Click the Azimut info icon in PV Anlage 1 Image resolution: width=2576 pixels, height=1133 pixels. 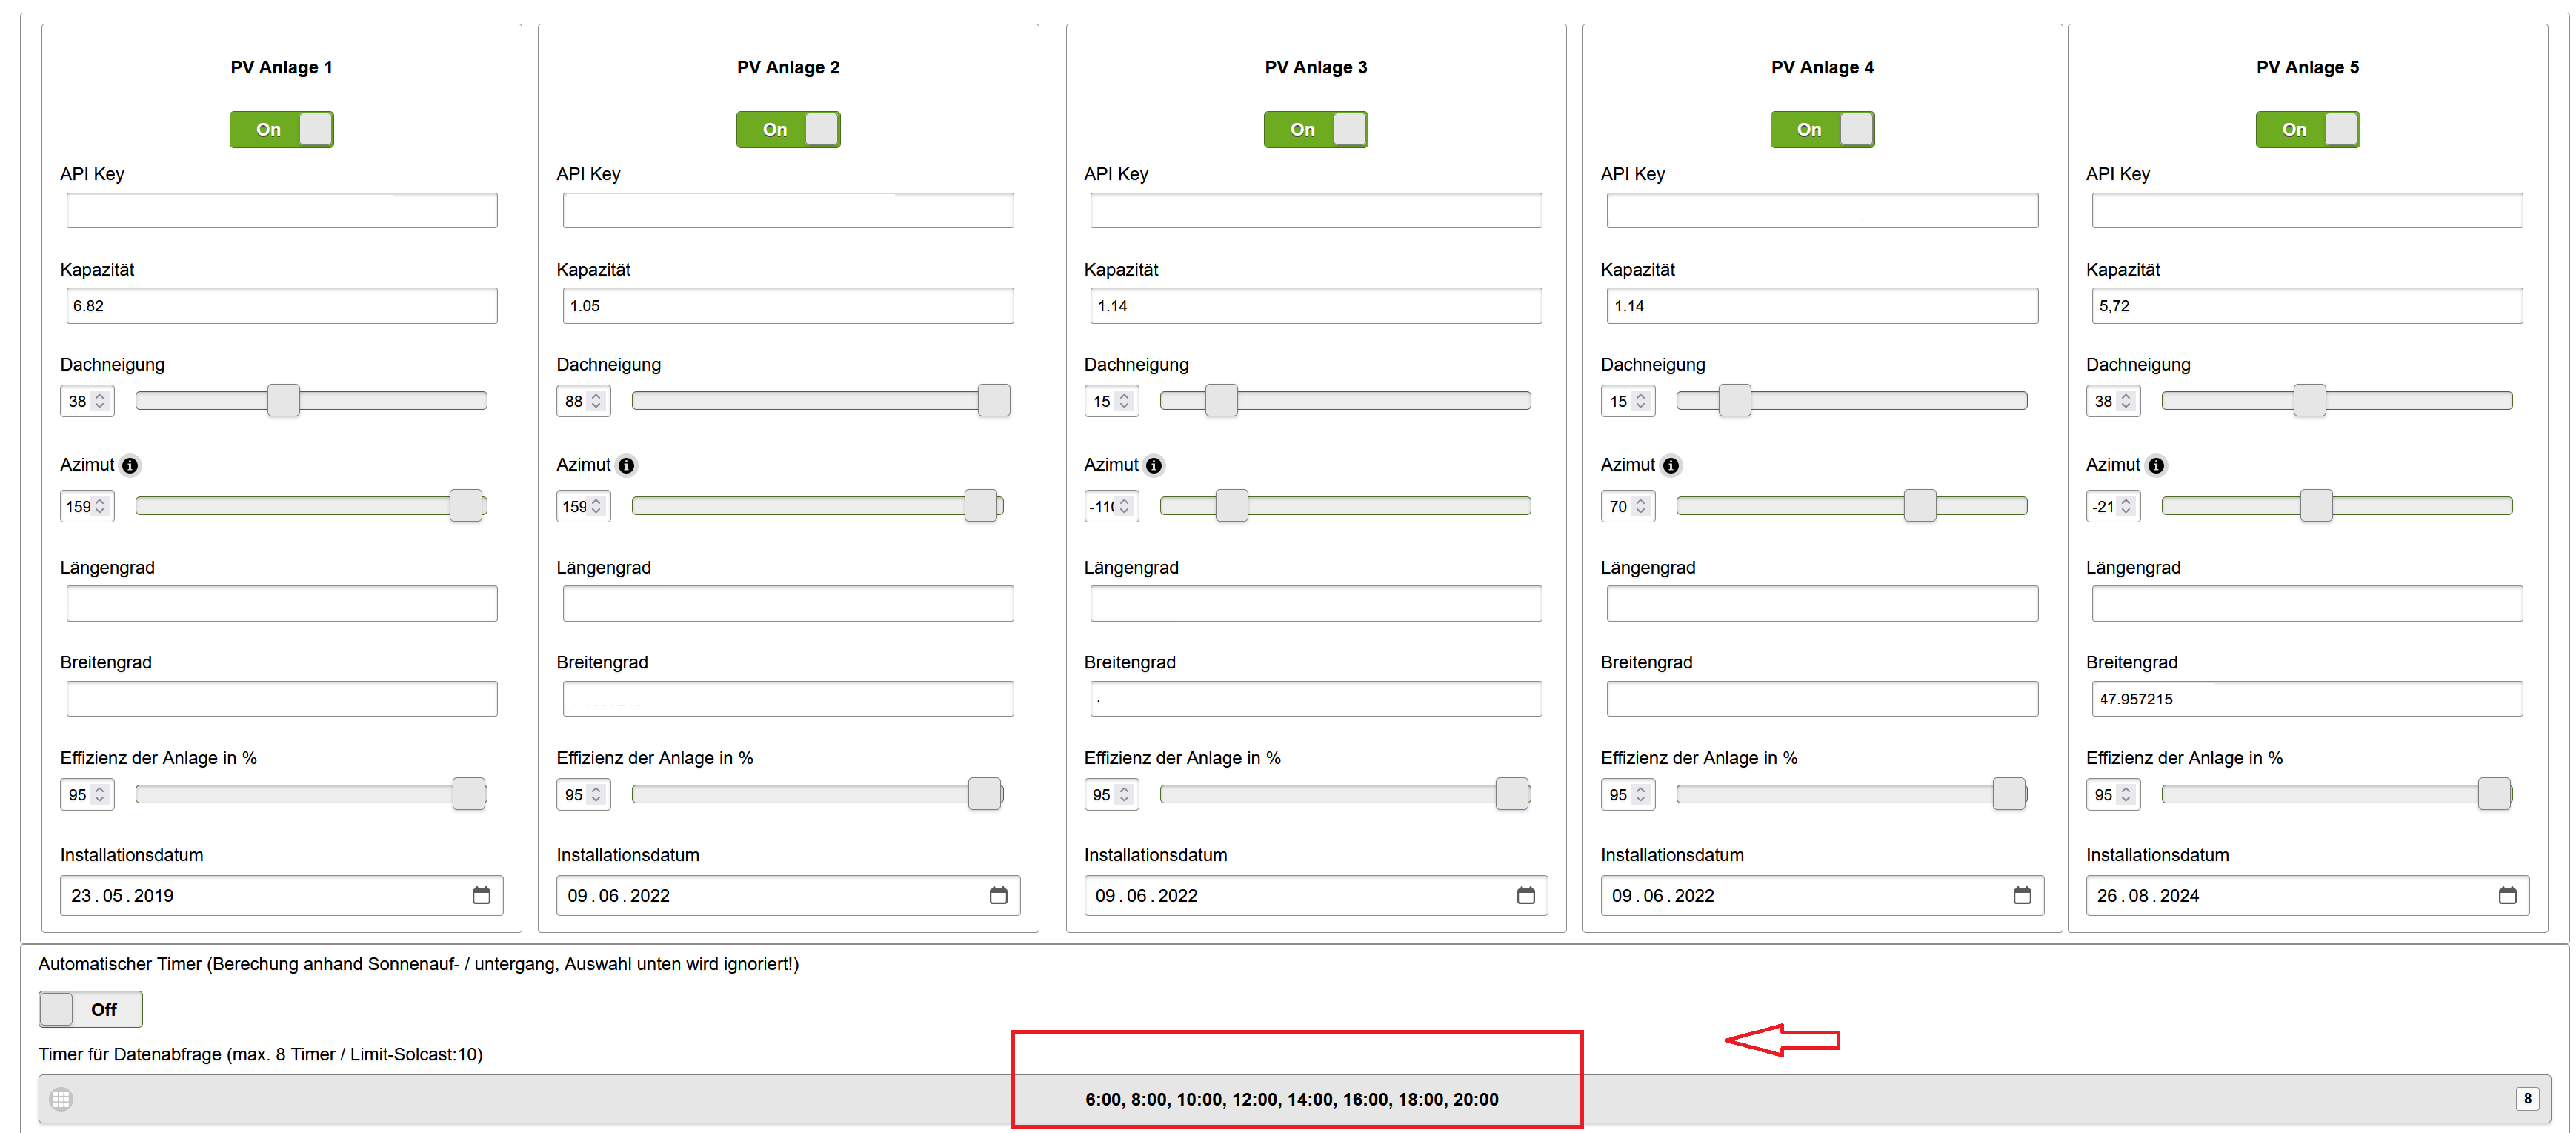(130, 465)
